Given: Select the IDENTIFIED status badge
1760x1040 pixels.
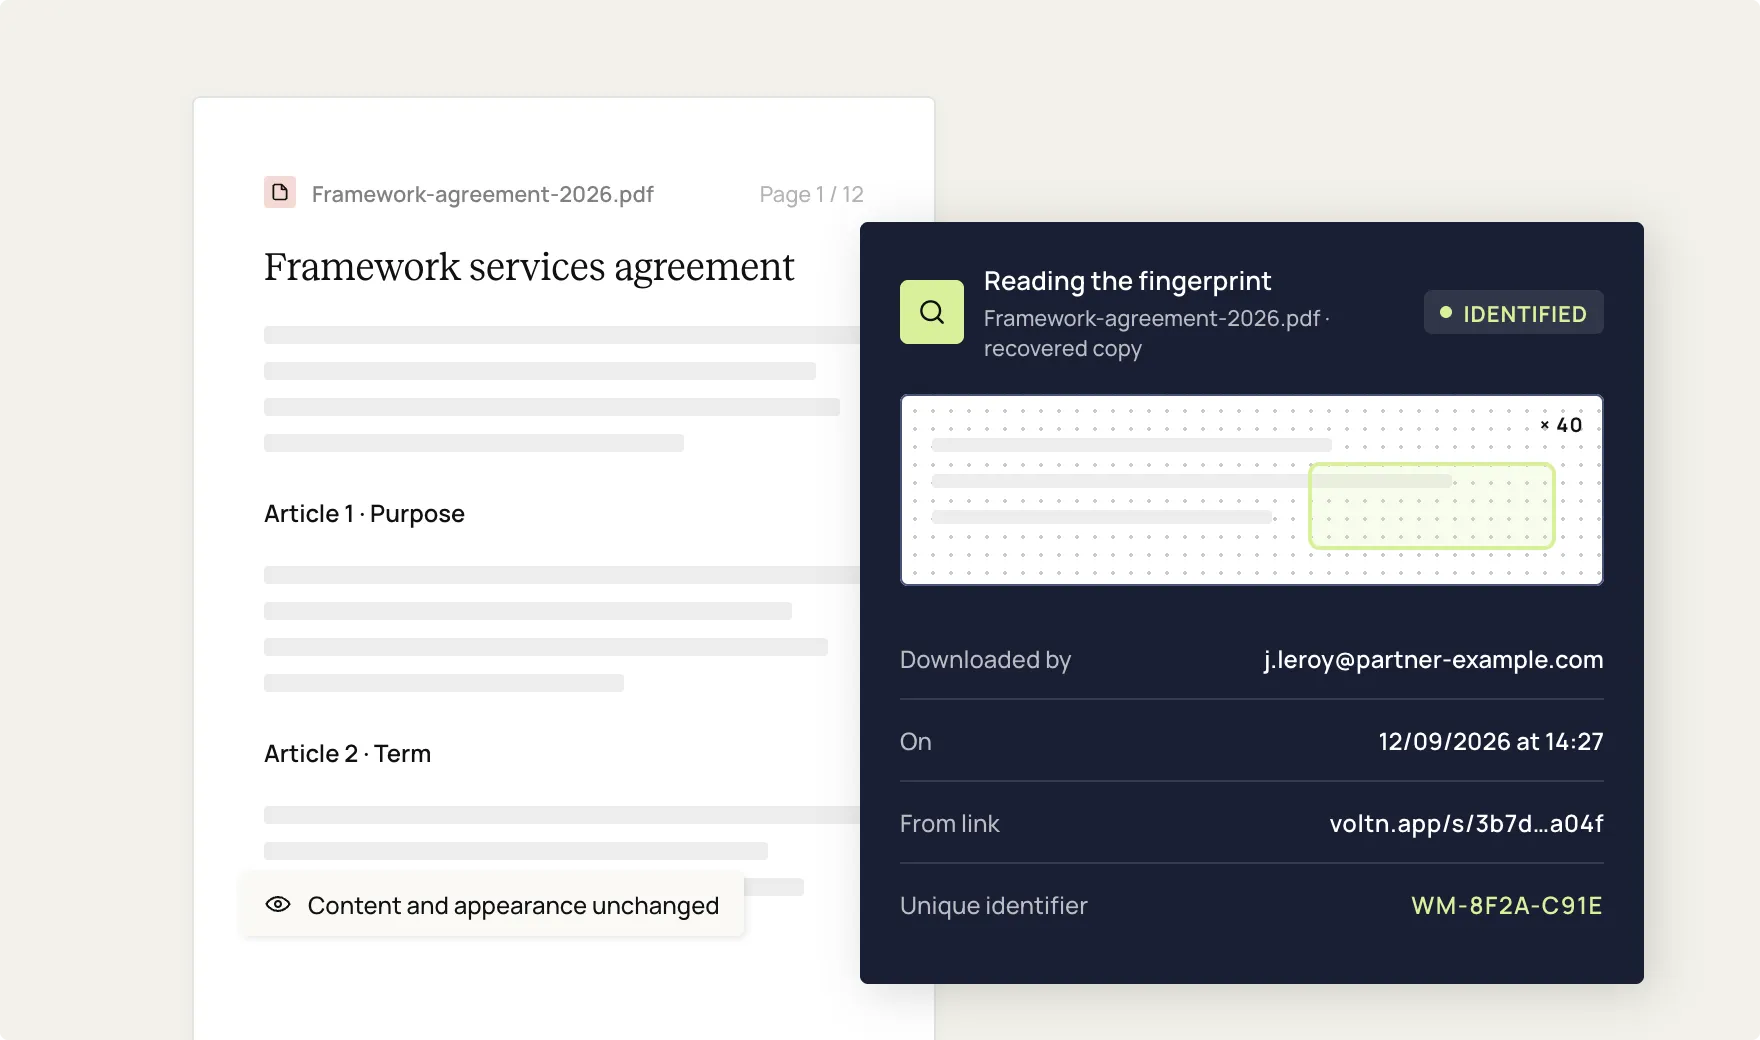Looking at the screenshot, I should tap(1514, 313).
